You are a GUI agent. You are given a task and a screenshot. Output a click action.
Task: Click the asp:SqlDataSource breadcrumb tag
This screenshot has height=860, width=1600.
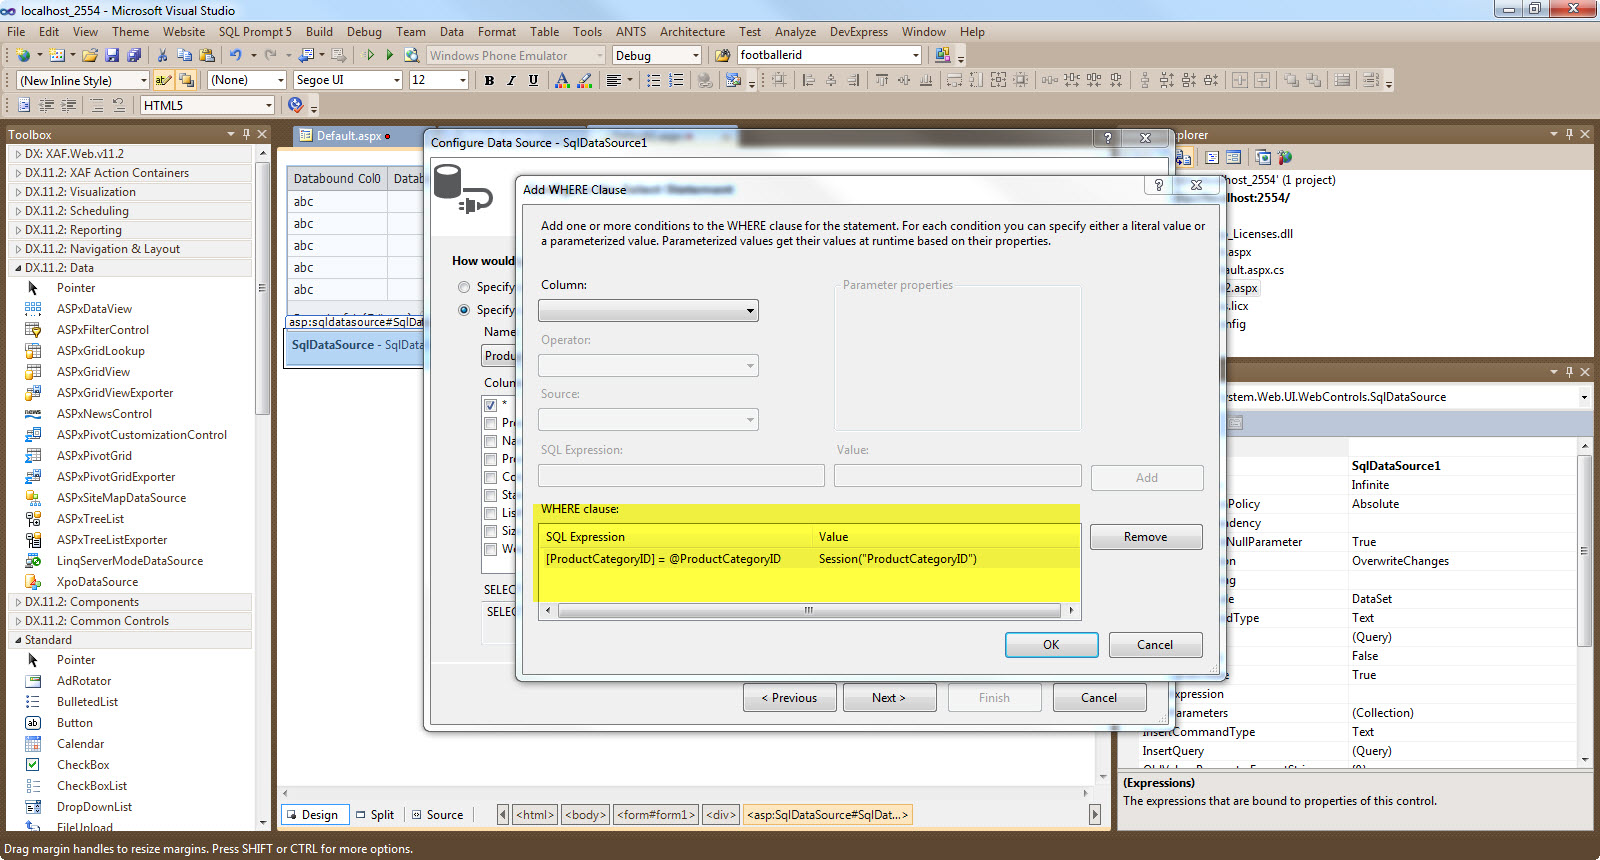pos(828,815)
